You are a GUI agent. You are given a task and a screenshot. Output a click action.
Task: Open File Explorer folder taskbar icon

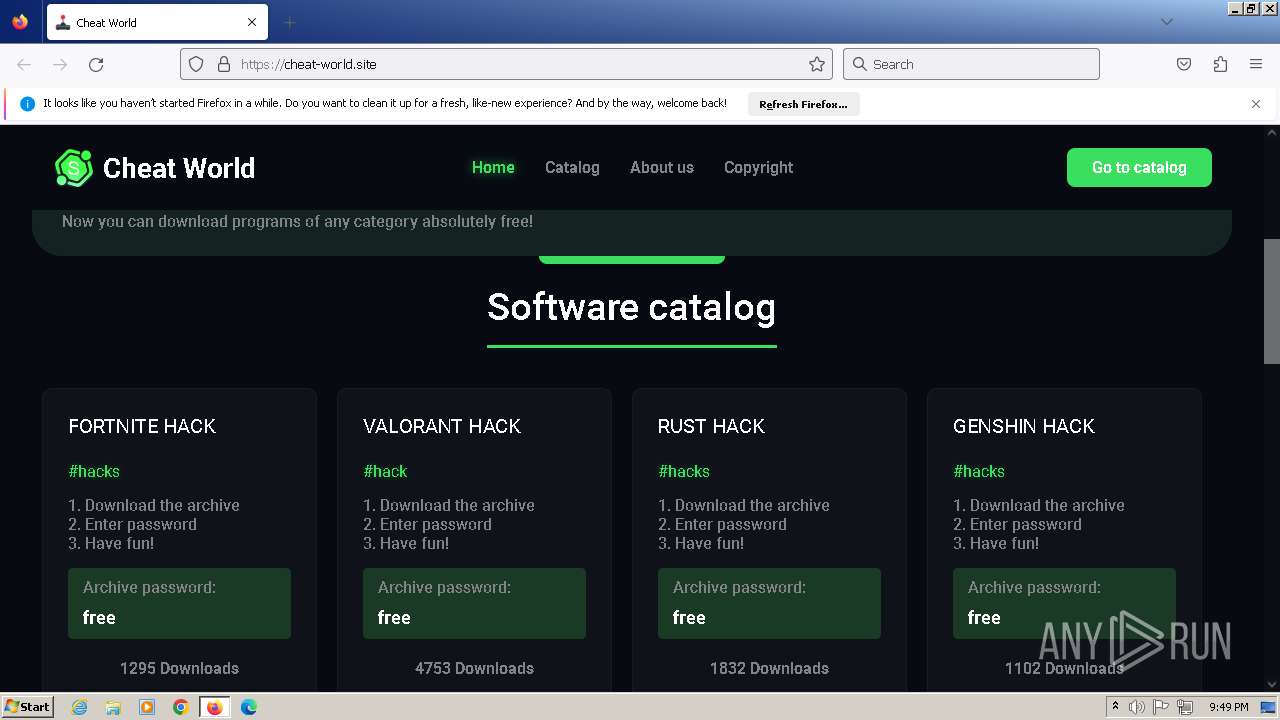coord(113,707)
